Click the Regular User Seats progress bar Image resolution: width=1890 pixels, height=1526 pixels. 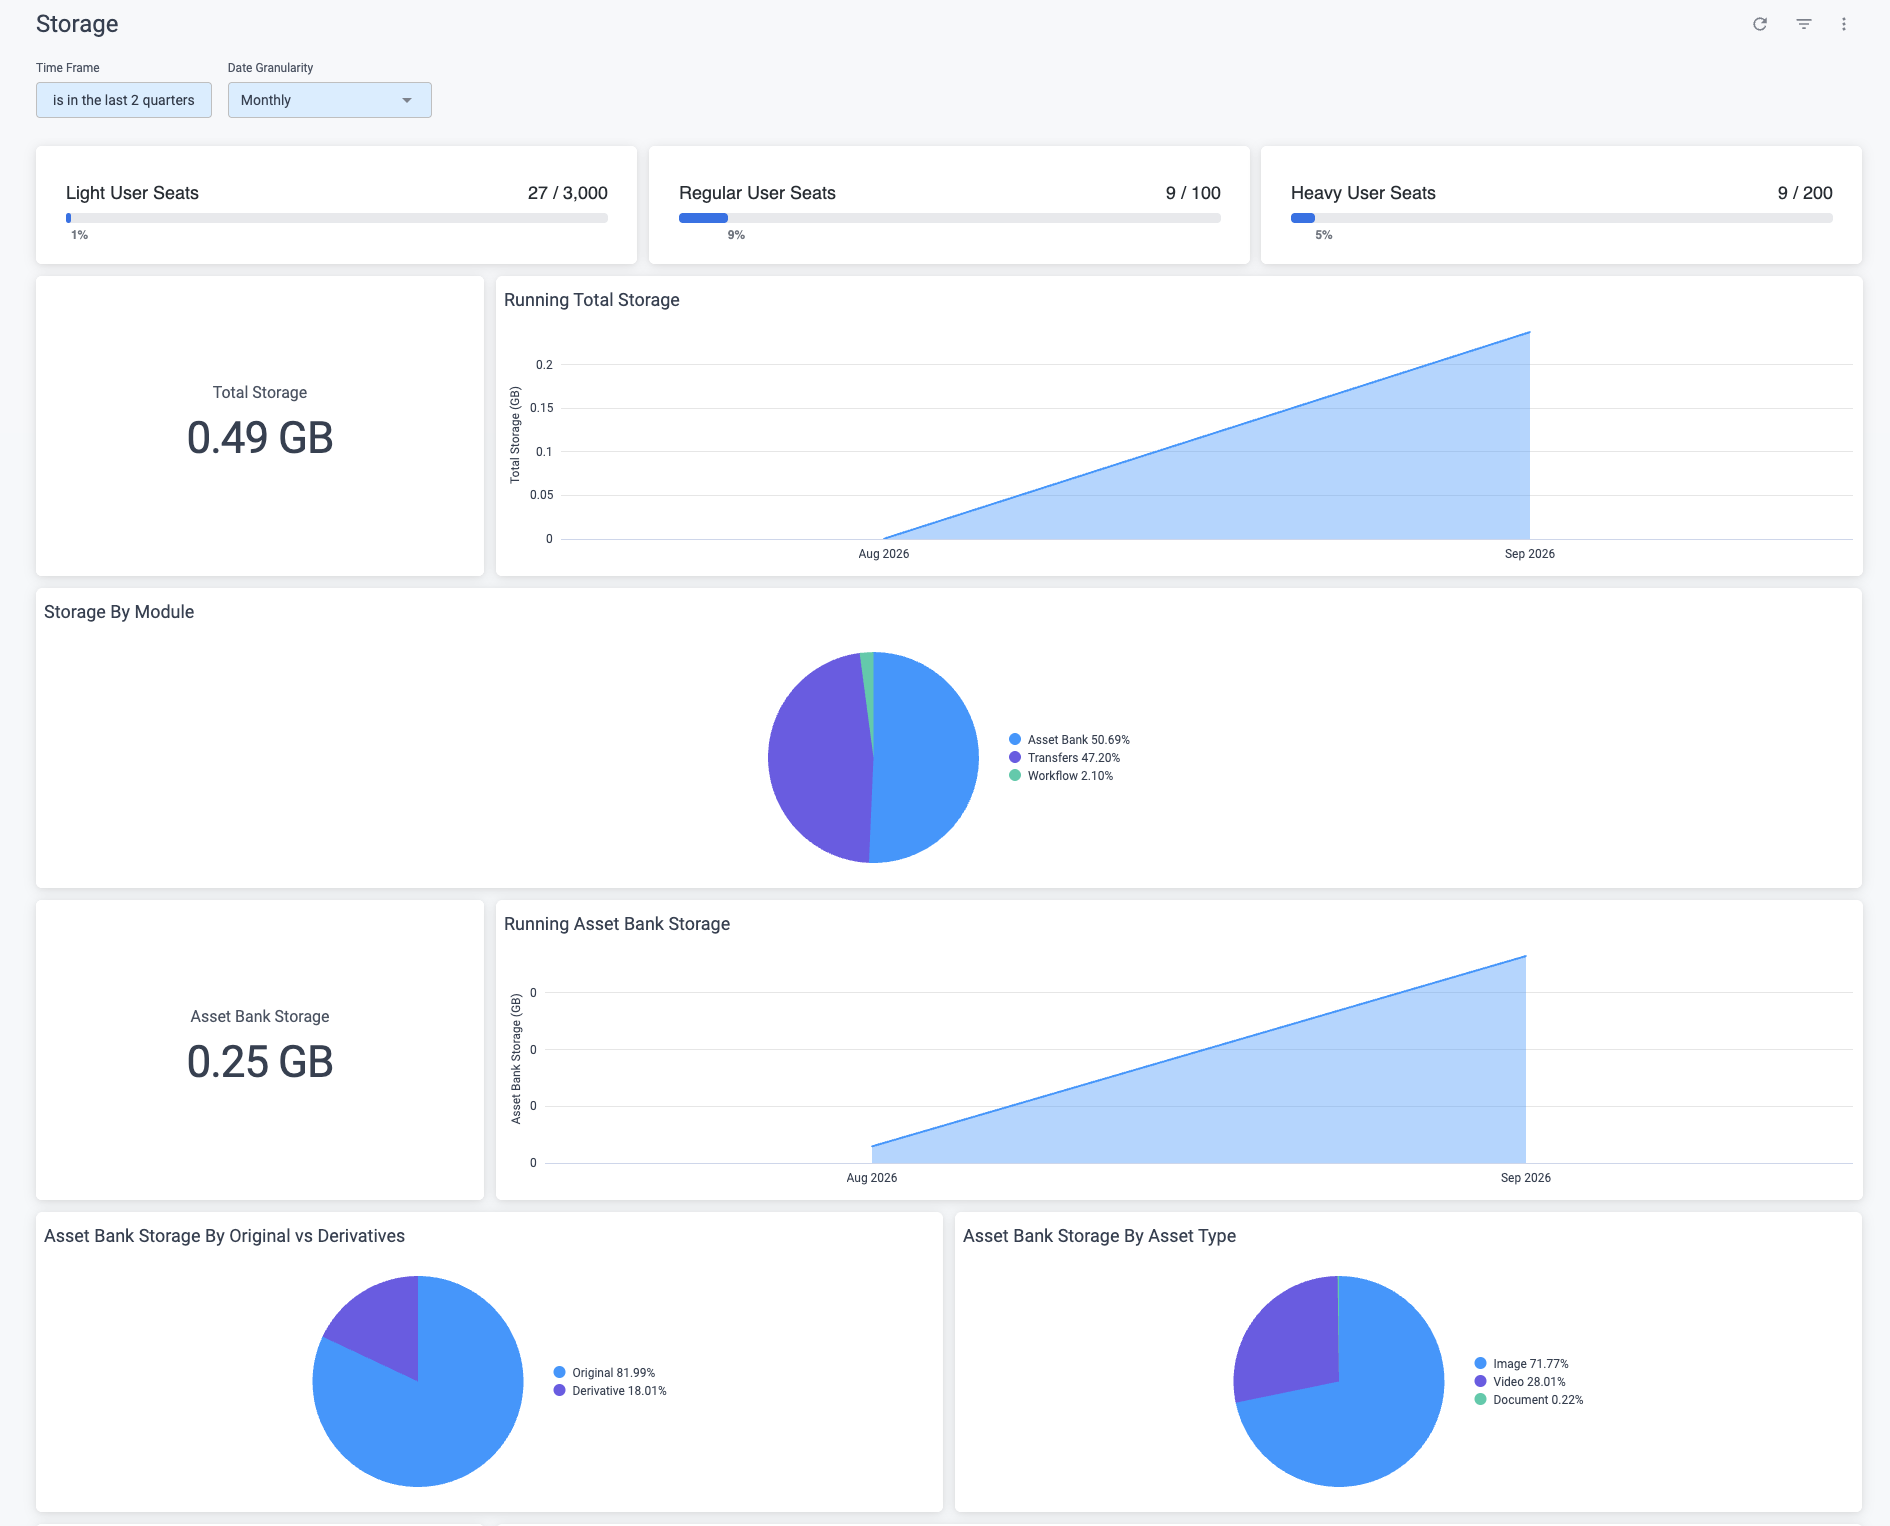click(x=950, y=218)
